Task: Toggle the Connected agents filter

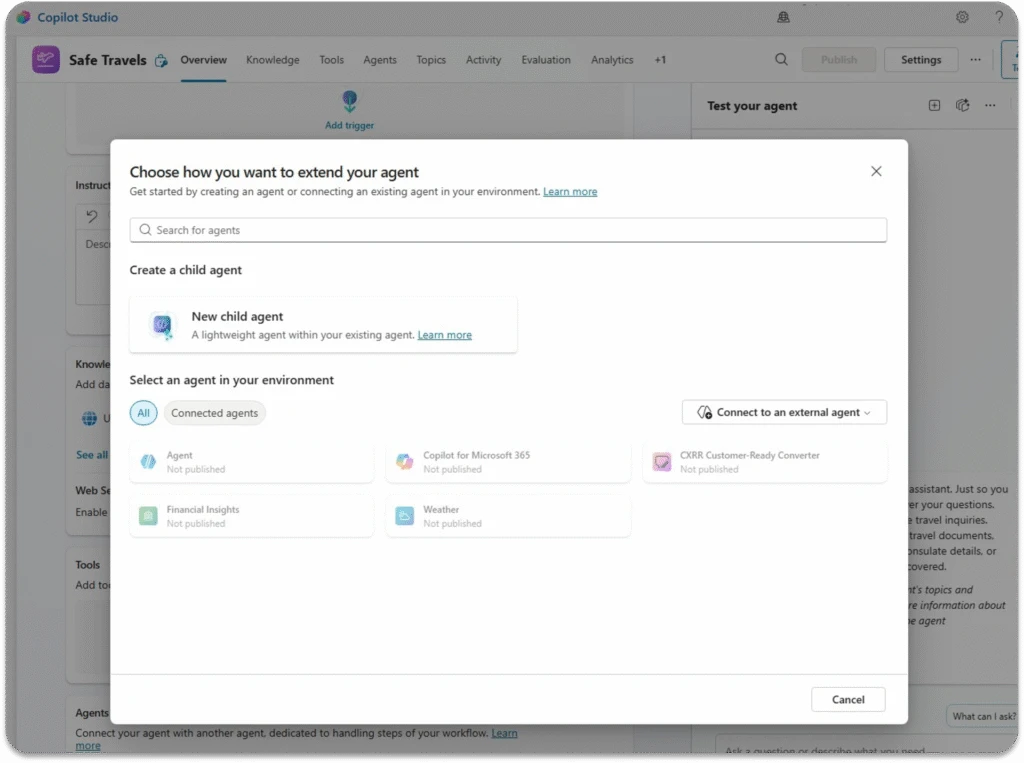Action: pos(214,412)
